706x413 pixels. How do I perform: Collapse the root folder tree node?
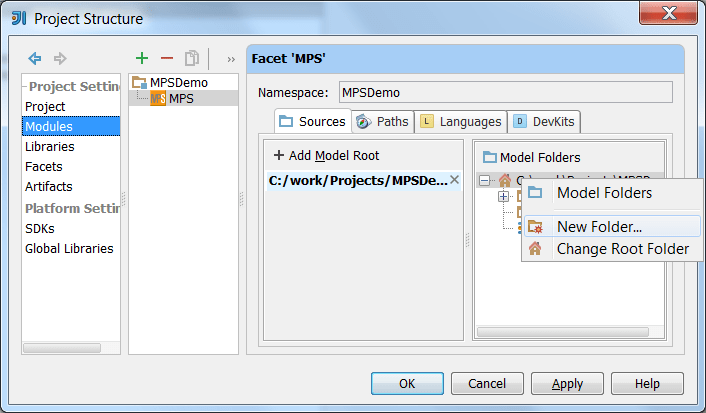pos(485,181)
